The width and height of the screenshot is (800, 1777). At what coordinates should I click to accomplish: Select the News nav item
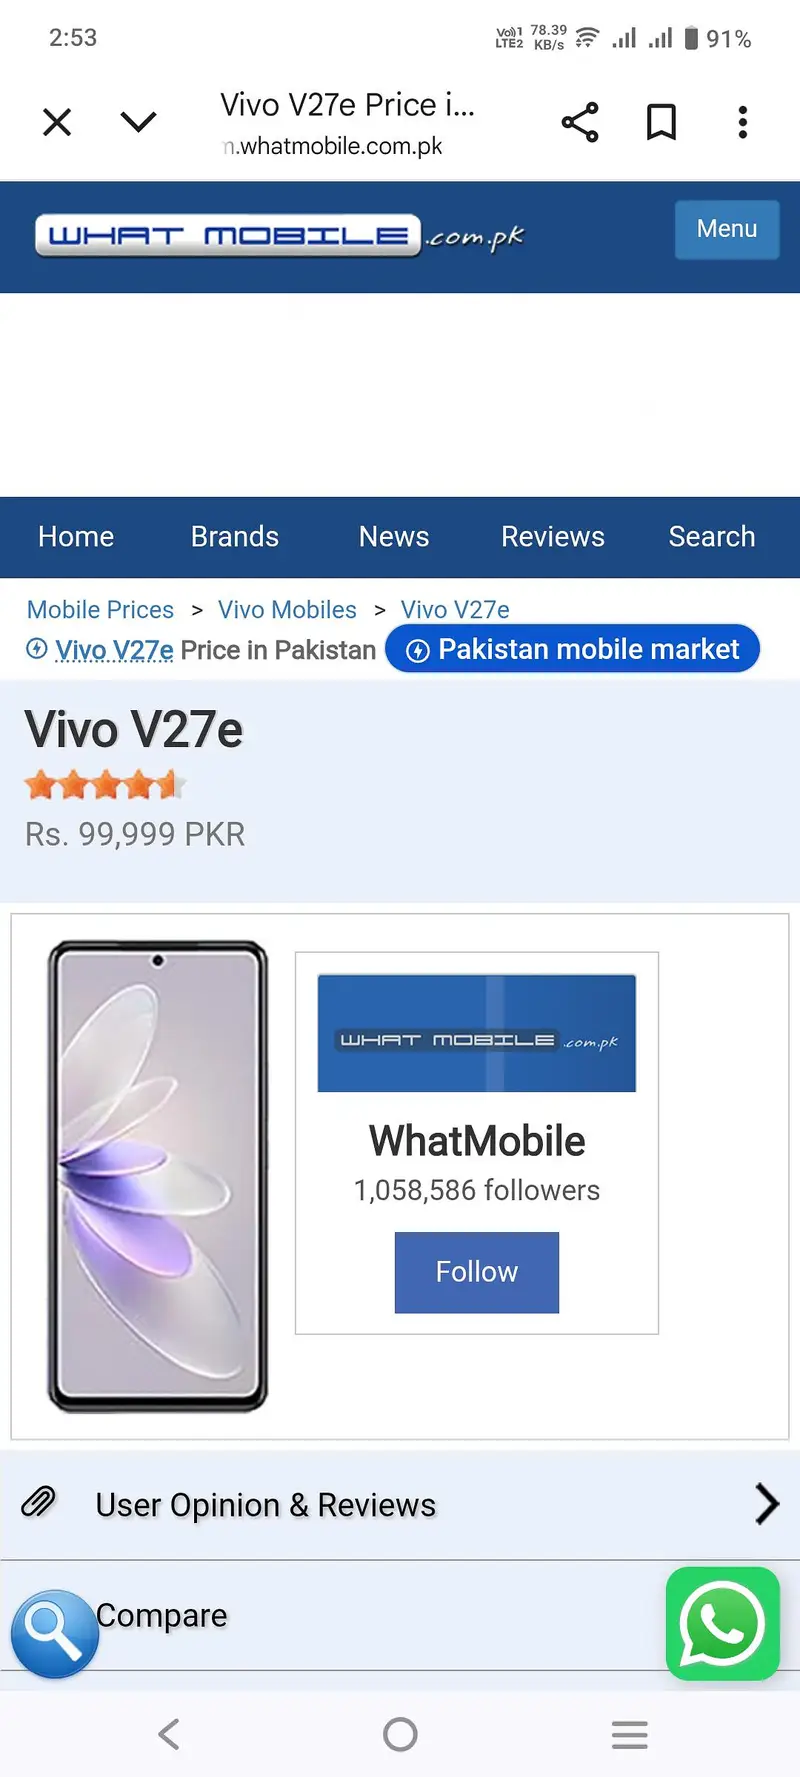pyautogui.click(x=394, y=537)
